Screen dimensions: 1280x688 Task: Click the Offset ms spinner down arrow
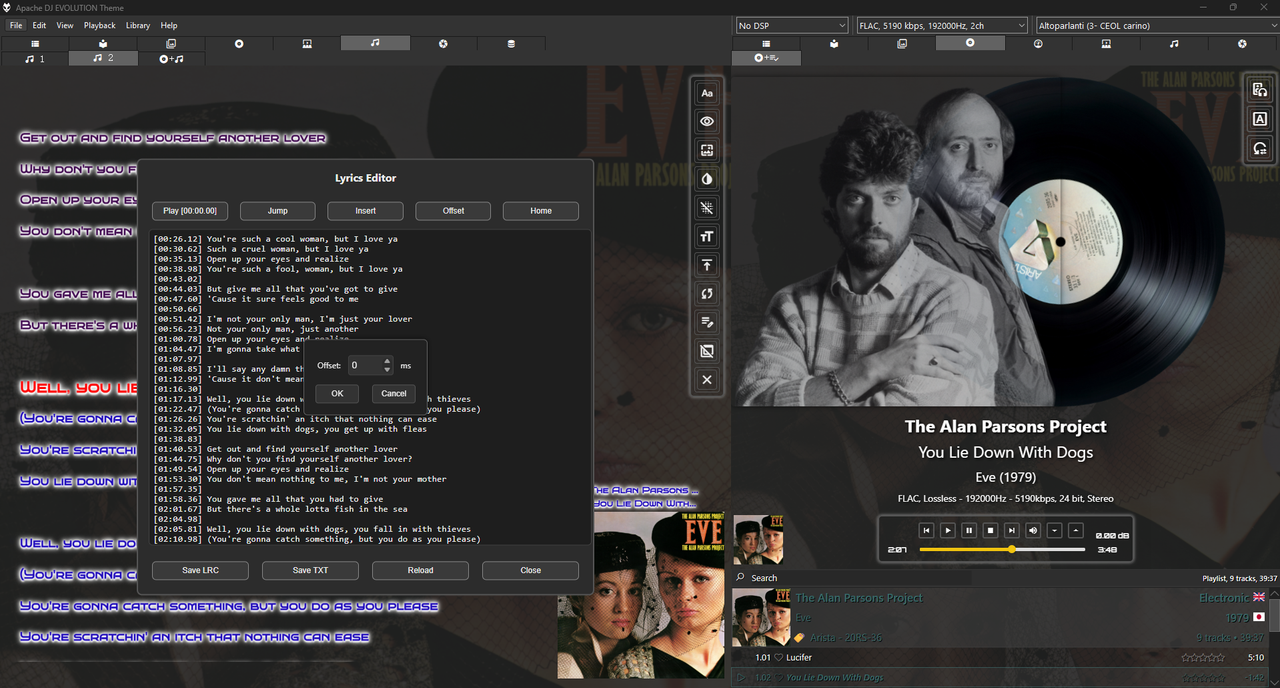(x=388, y=370)
